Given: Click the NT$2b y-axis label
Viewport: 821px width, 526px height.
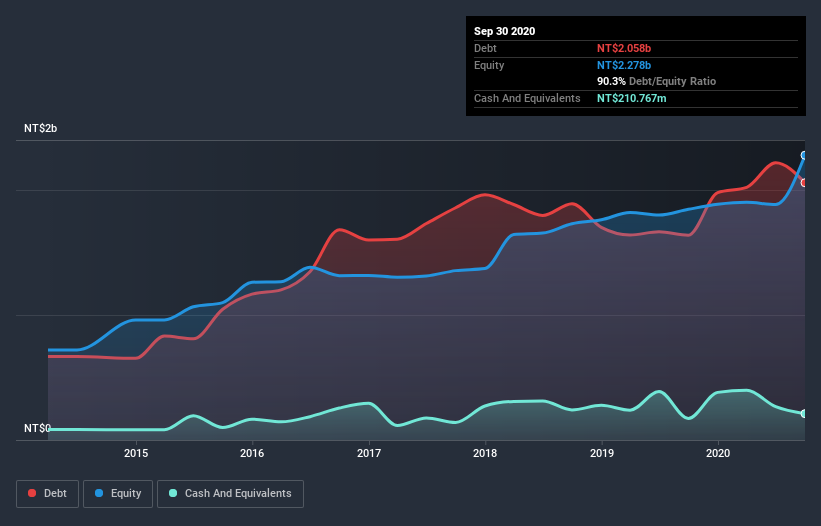Looking at the screenshot, I should point(40,128).
